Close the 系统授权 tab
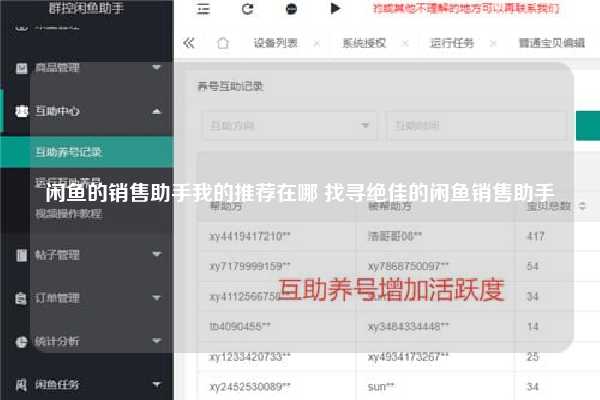 [x=405, y=44]
